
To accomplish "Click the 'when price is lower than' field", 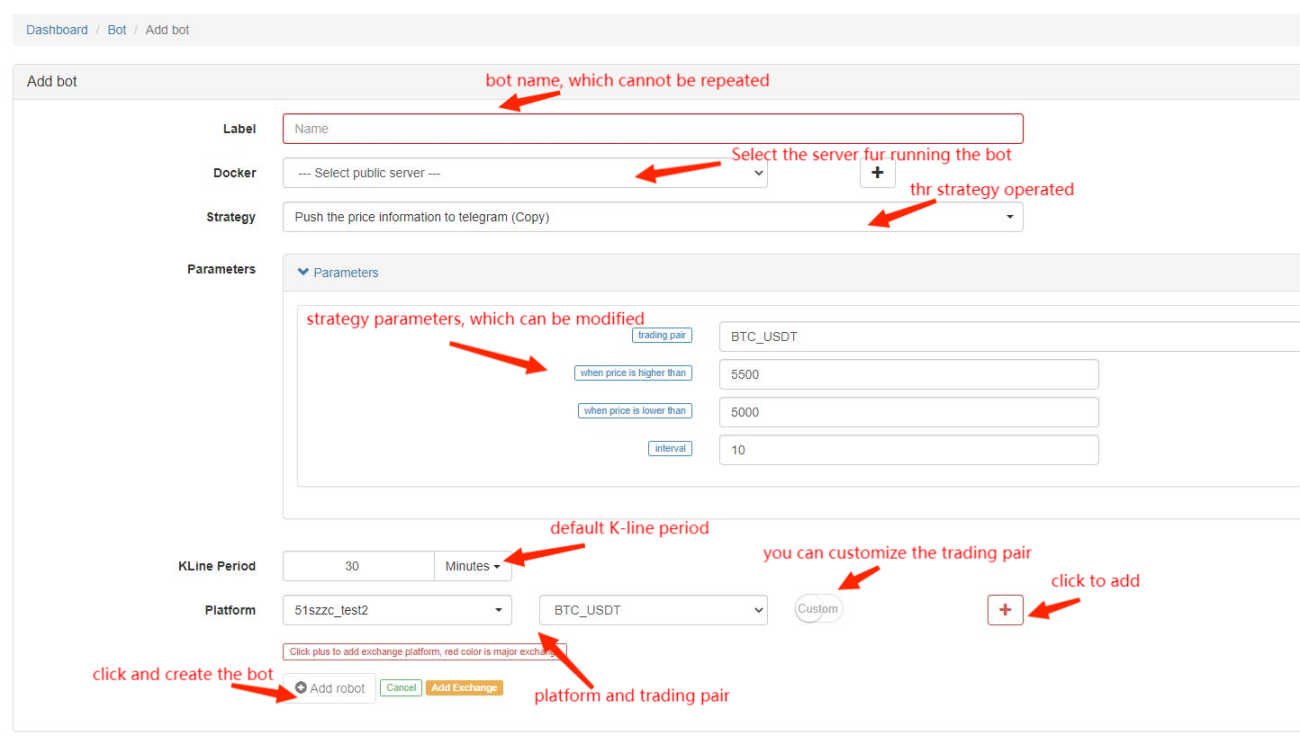I will point(909,412).
